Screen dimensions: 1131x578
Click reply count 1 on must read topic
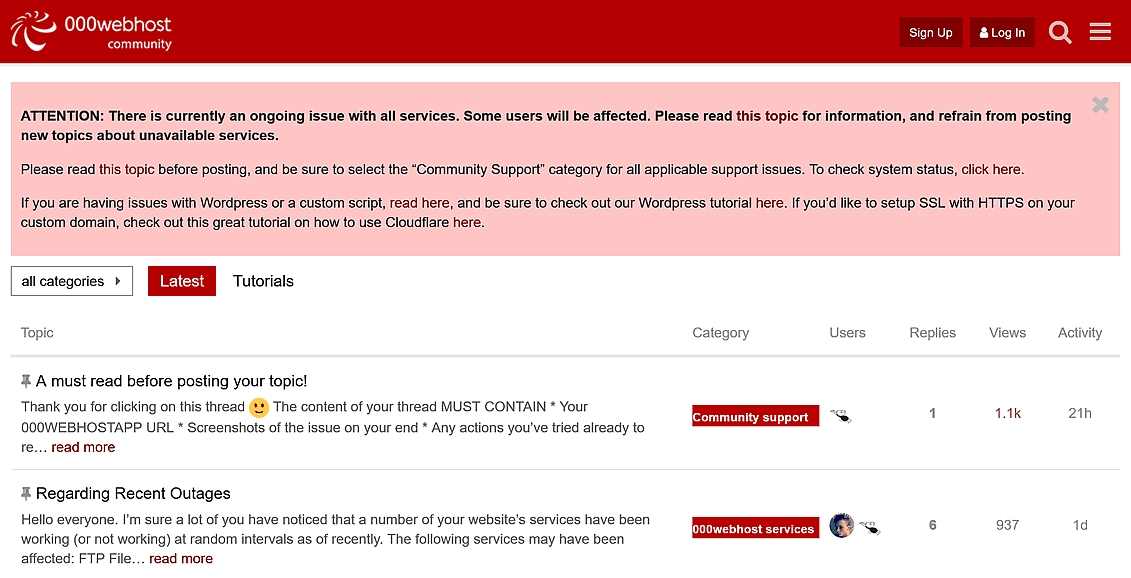(x=933, y=413)
